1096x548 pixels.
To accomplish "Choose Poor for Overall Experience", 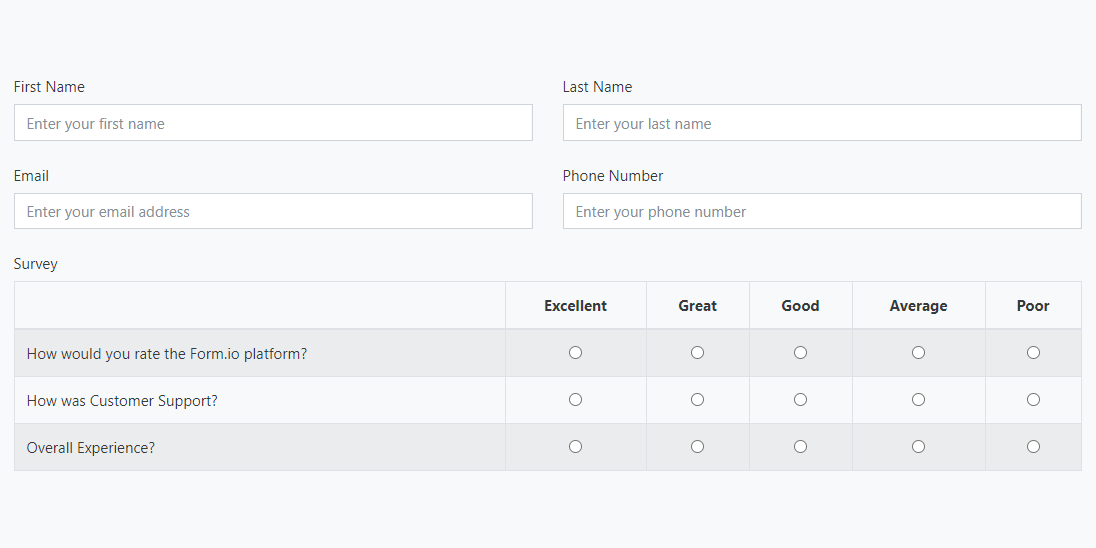I will (1033, 447).
